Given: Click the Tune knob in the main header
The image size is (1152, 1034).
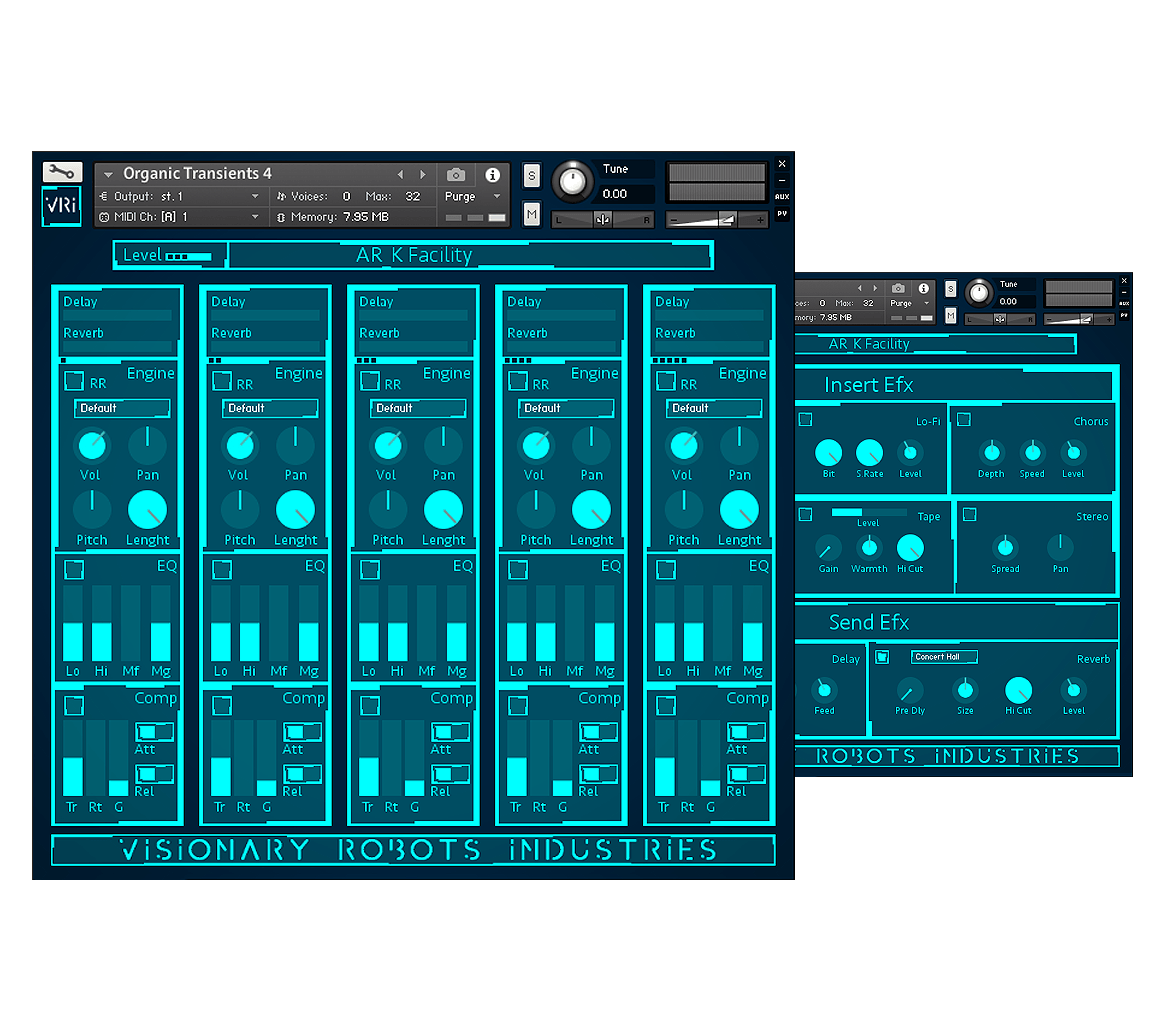Looking at the screenshot, I should tap(572, 181).
